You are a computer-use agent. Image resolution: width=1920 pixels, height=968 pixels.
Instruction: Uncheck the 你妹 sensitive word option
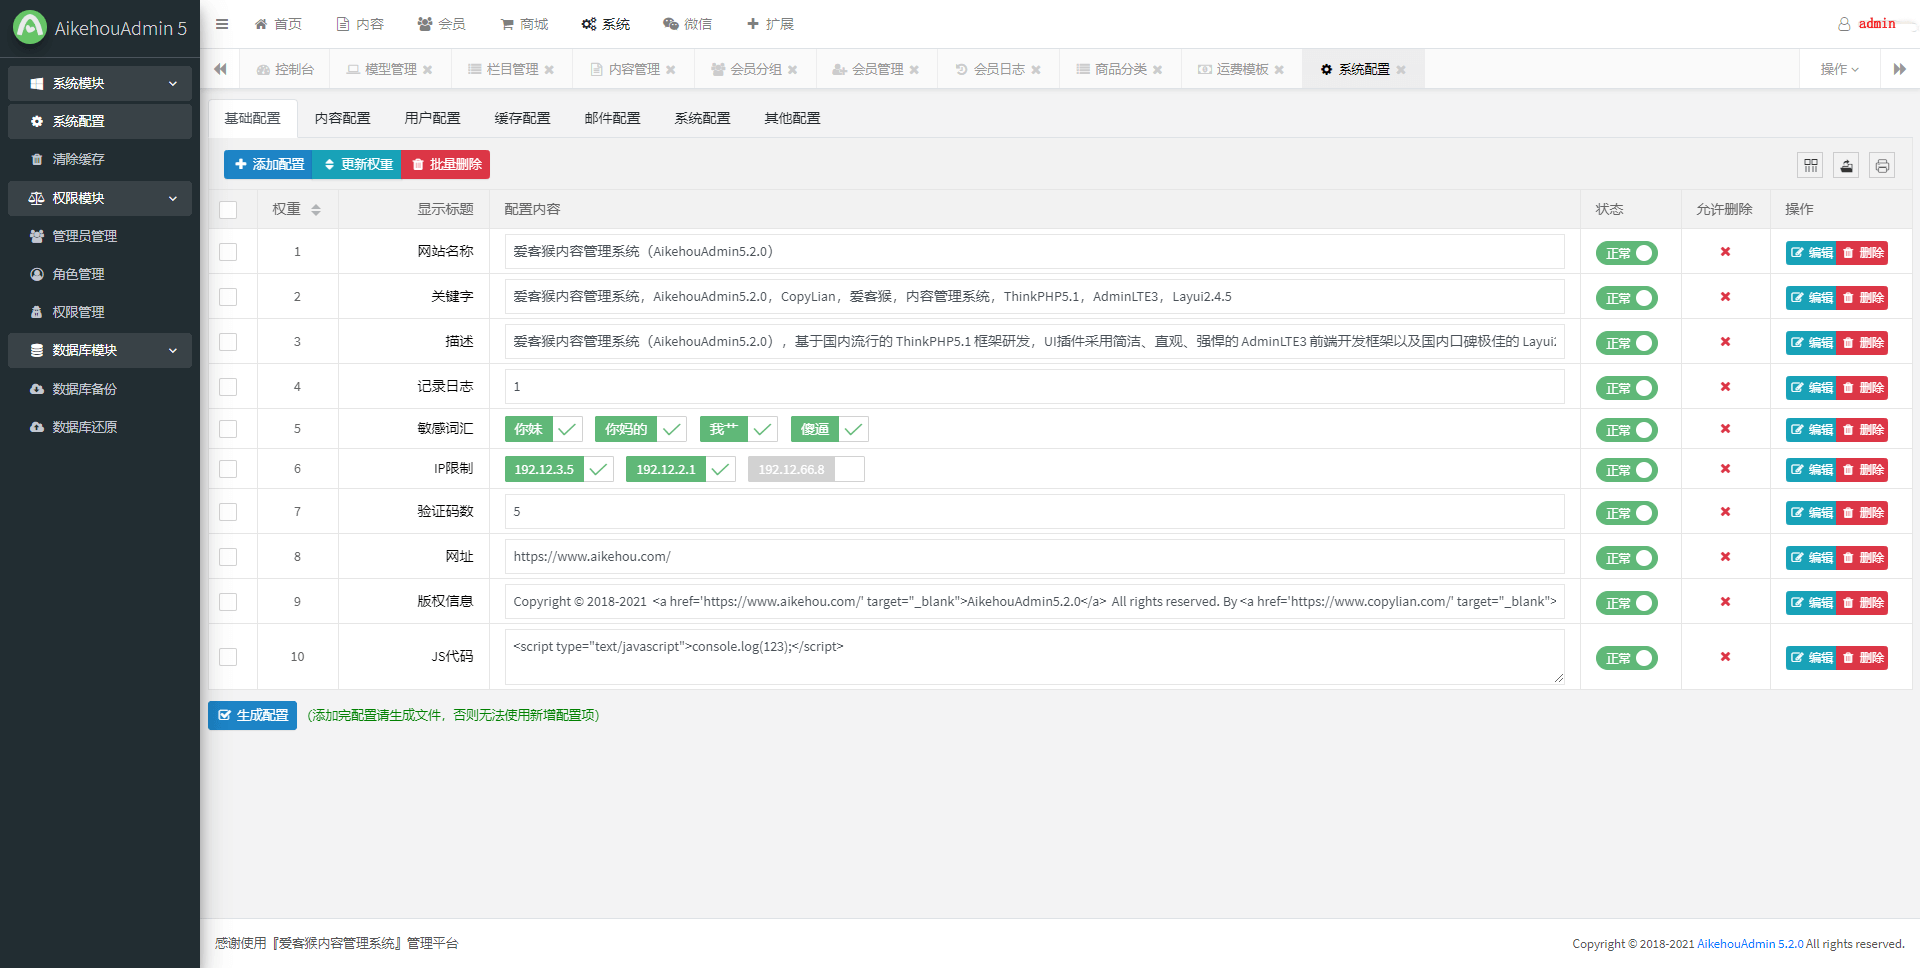click(x=543, y=429)
